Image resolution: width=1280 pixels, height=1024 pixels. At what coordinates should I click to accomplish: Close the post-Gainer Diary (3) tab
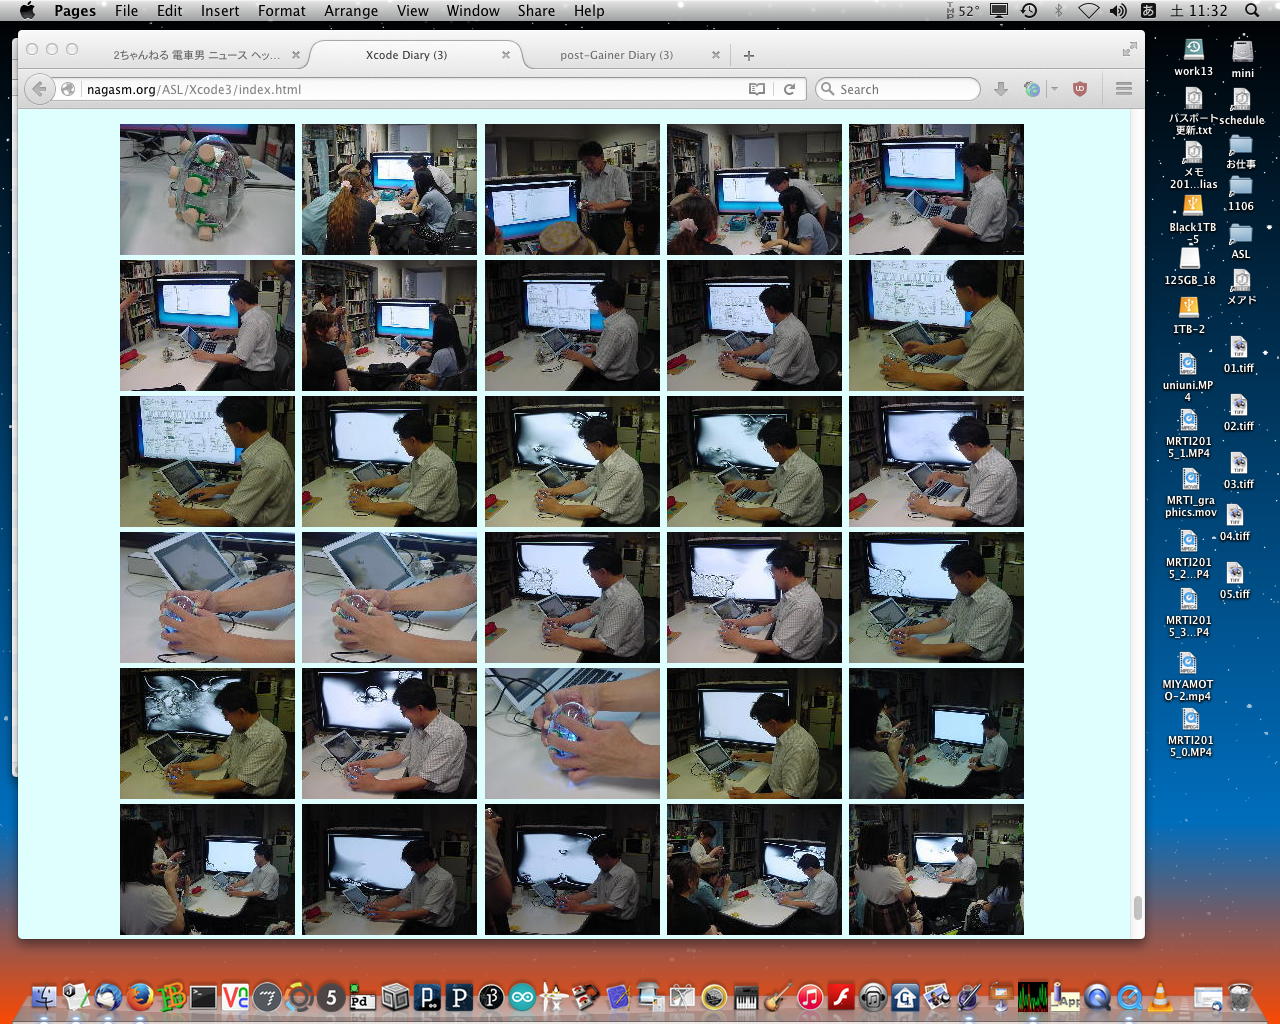point(715,55)
